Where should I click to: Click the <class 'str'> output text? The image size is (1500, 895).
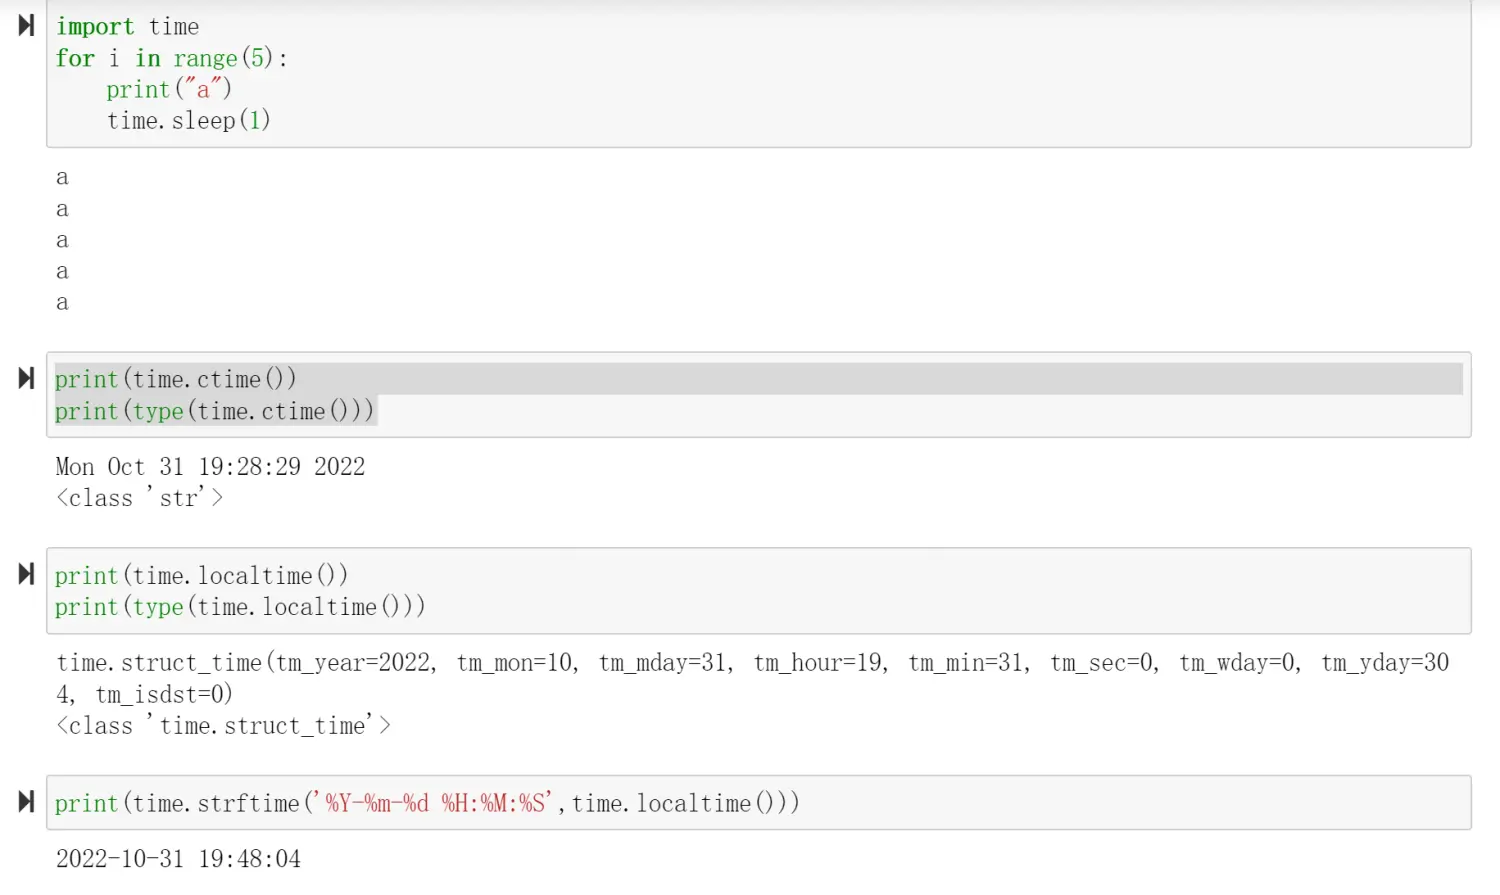click(x=139, y=498)
